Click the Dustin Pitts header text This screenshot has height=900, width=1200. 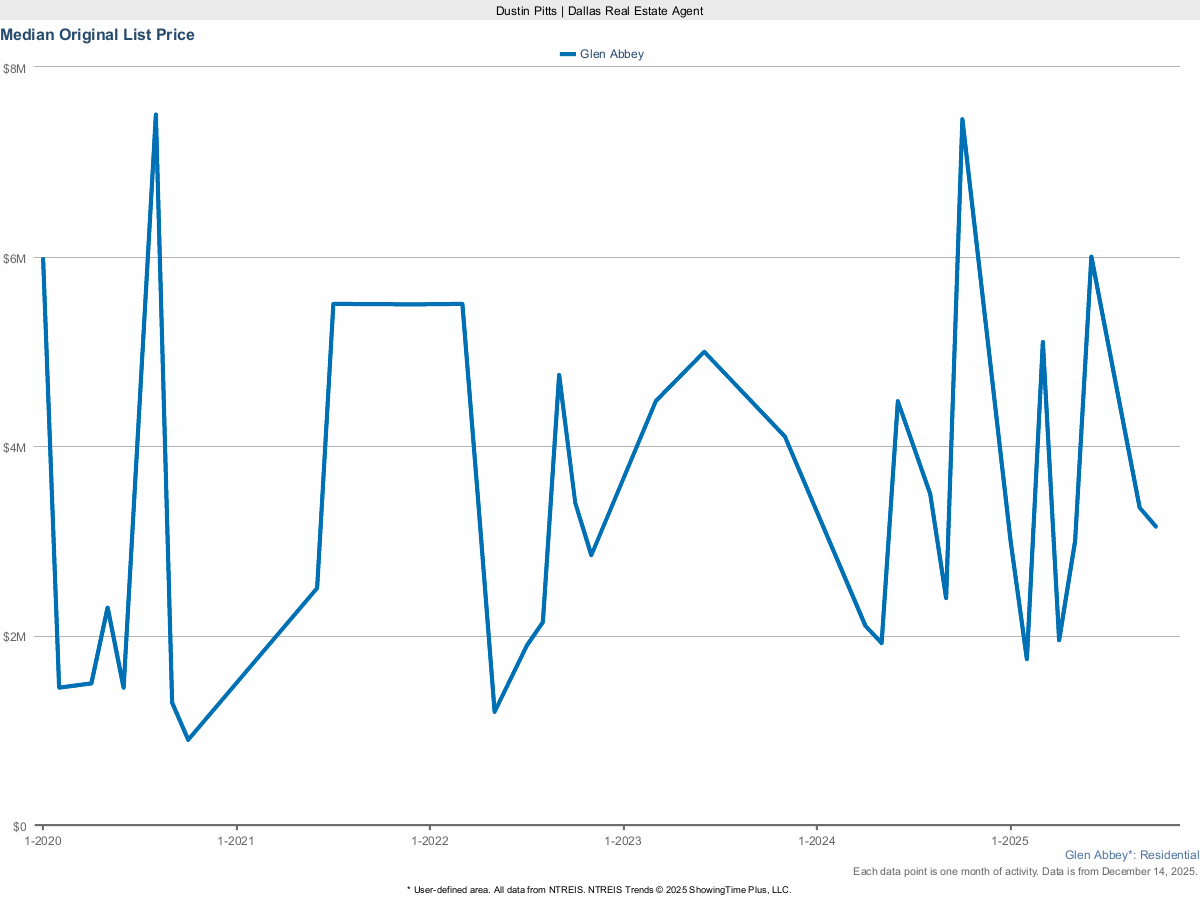[599, 10]
